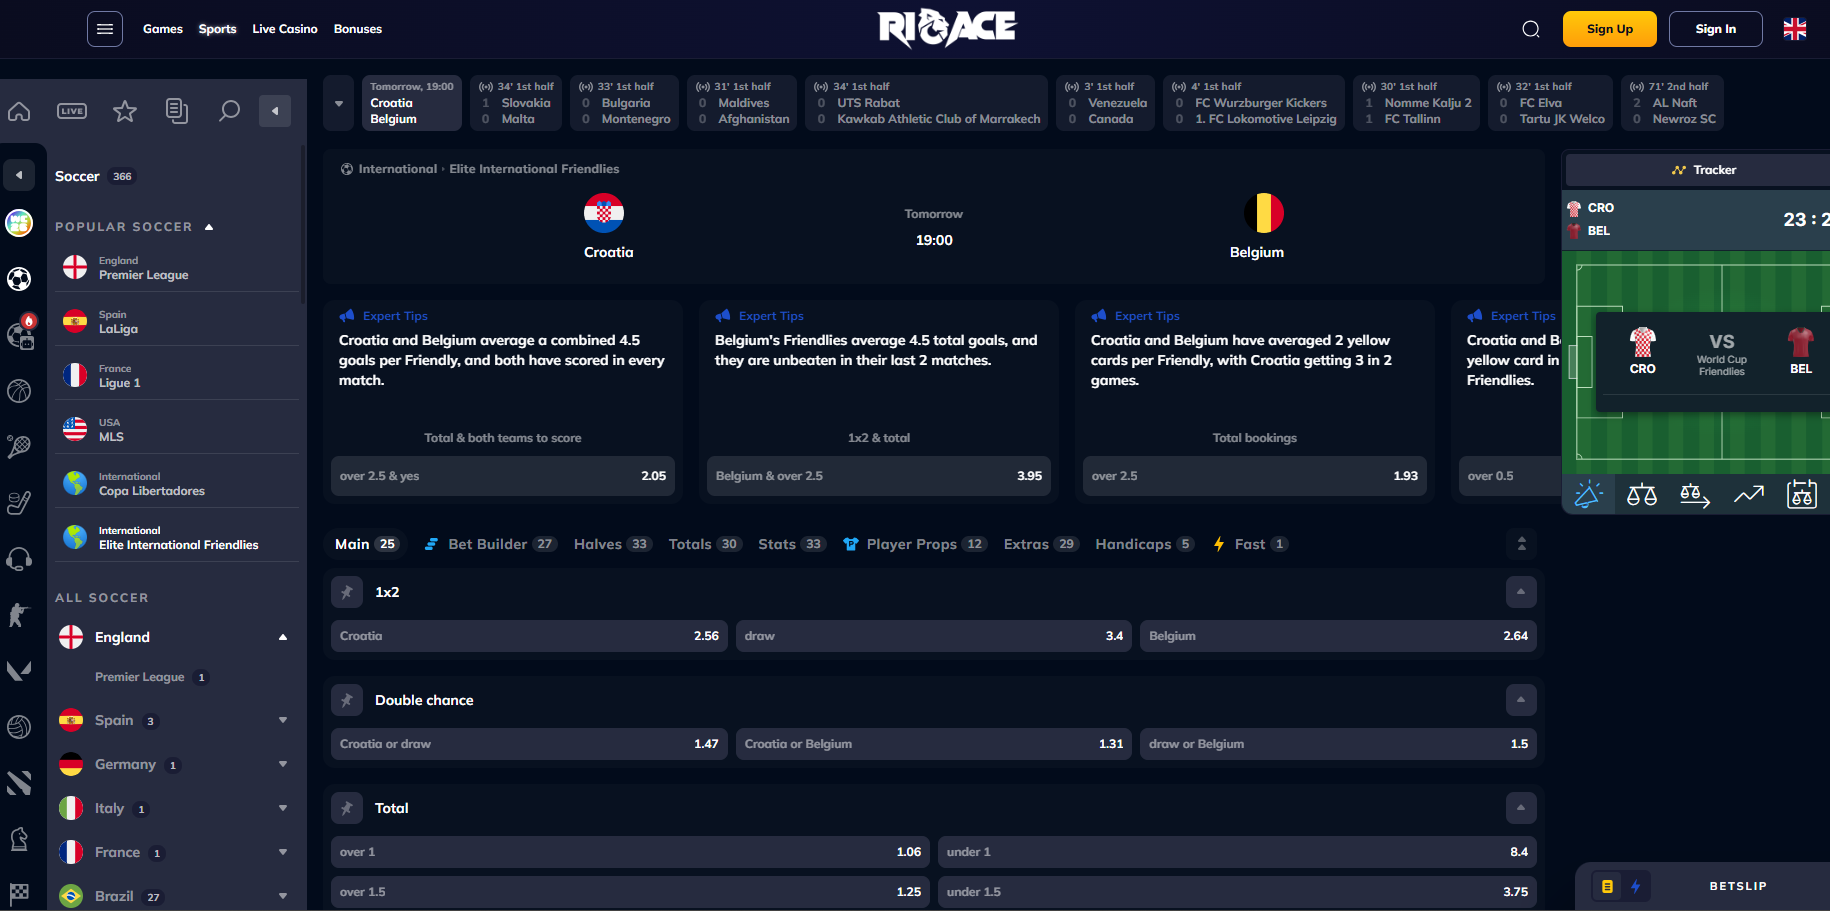Open tracker head-to-head scales icon

(x=1642, y=494)
